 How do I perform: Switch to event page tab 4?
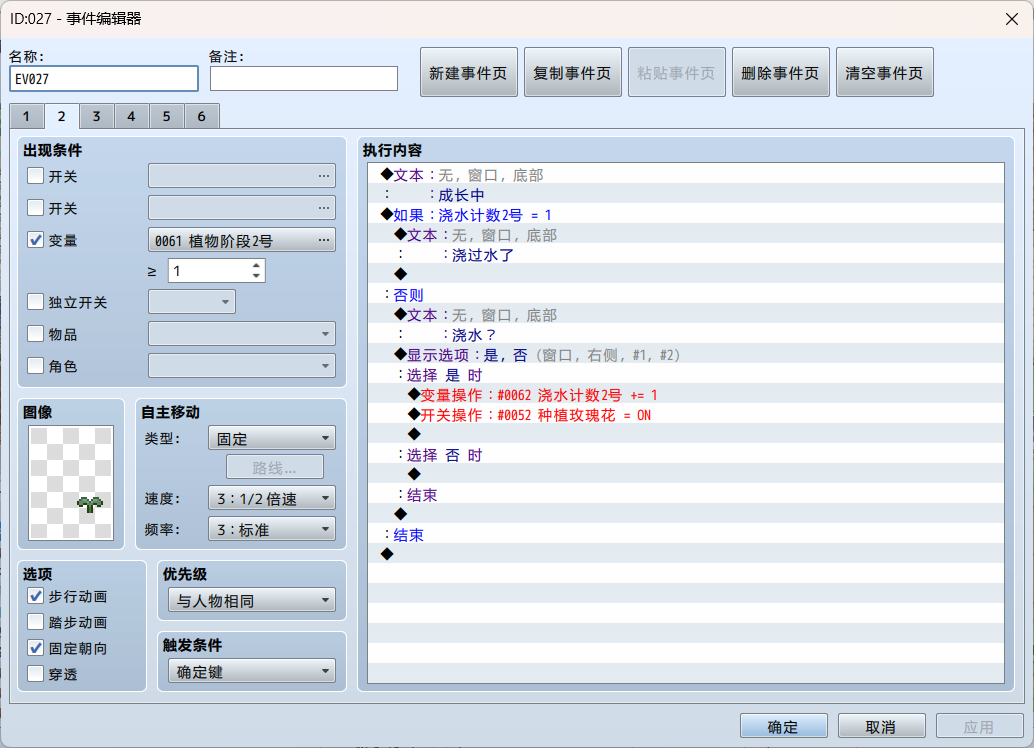click(x=131, y=116)
